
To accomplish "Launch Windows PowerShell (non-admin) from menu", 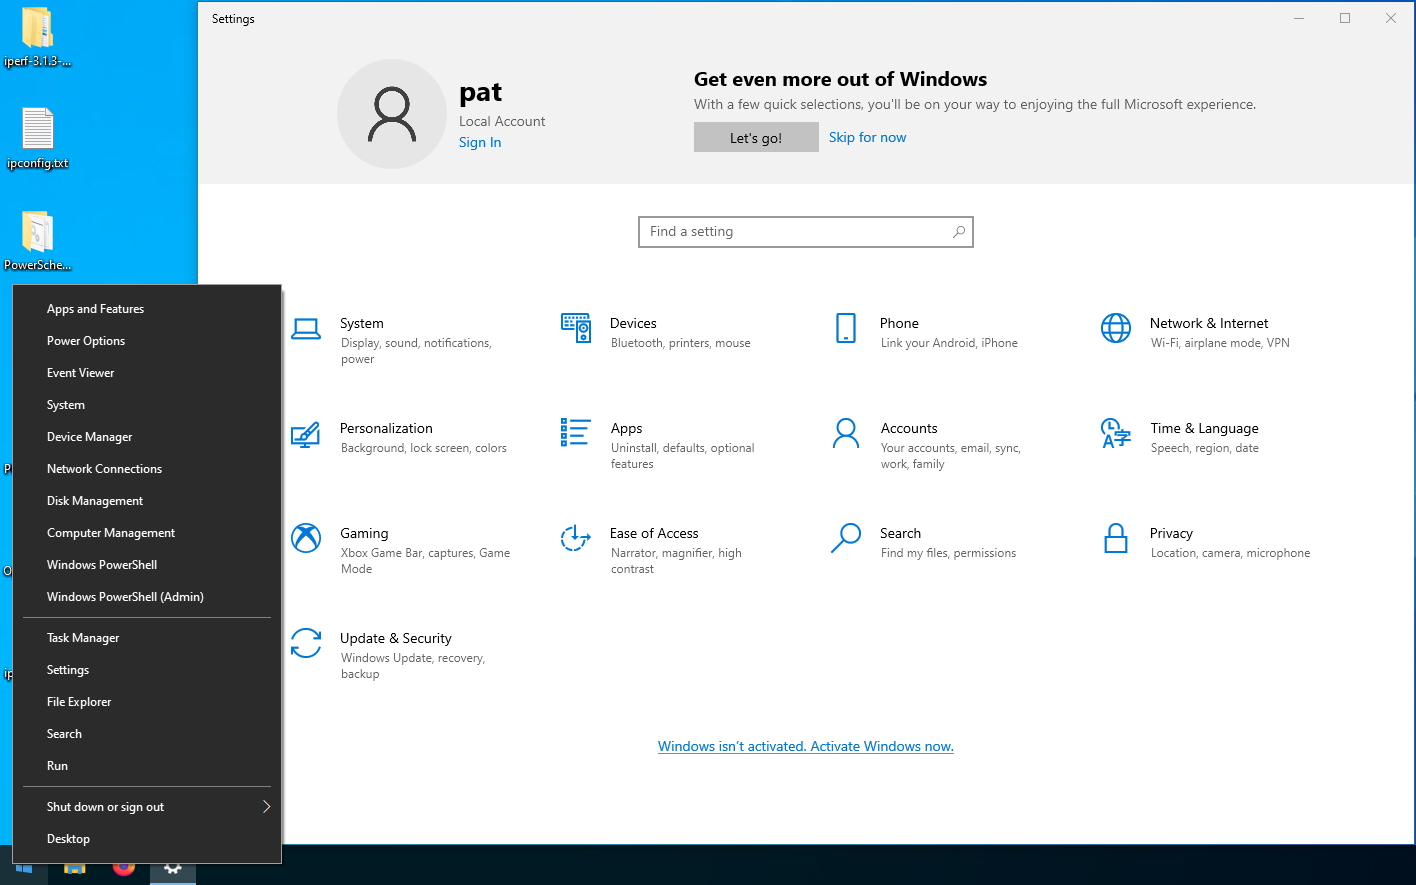I will point(147,565).
